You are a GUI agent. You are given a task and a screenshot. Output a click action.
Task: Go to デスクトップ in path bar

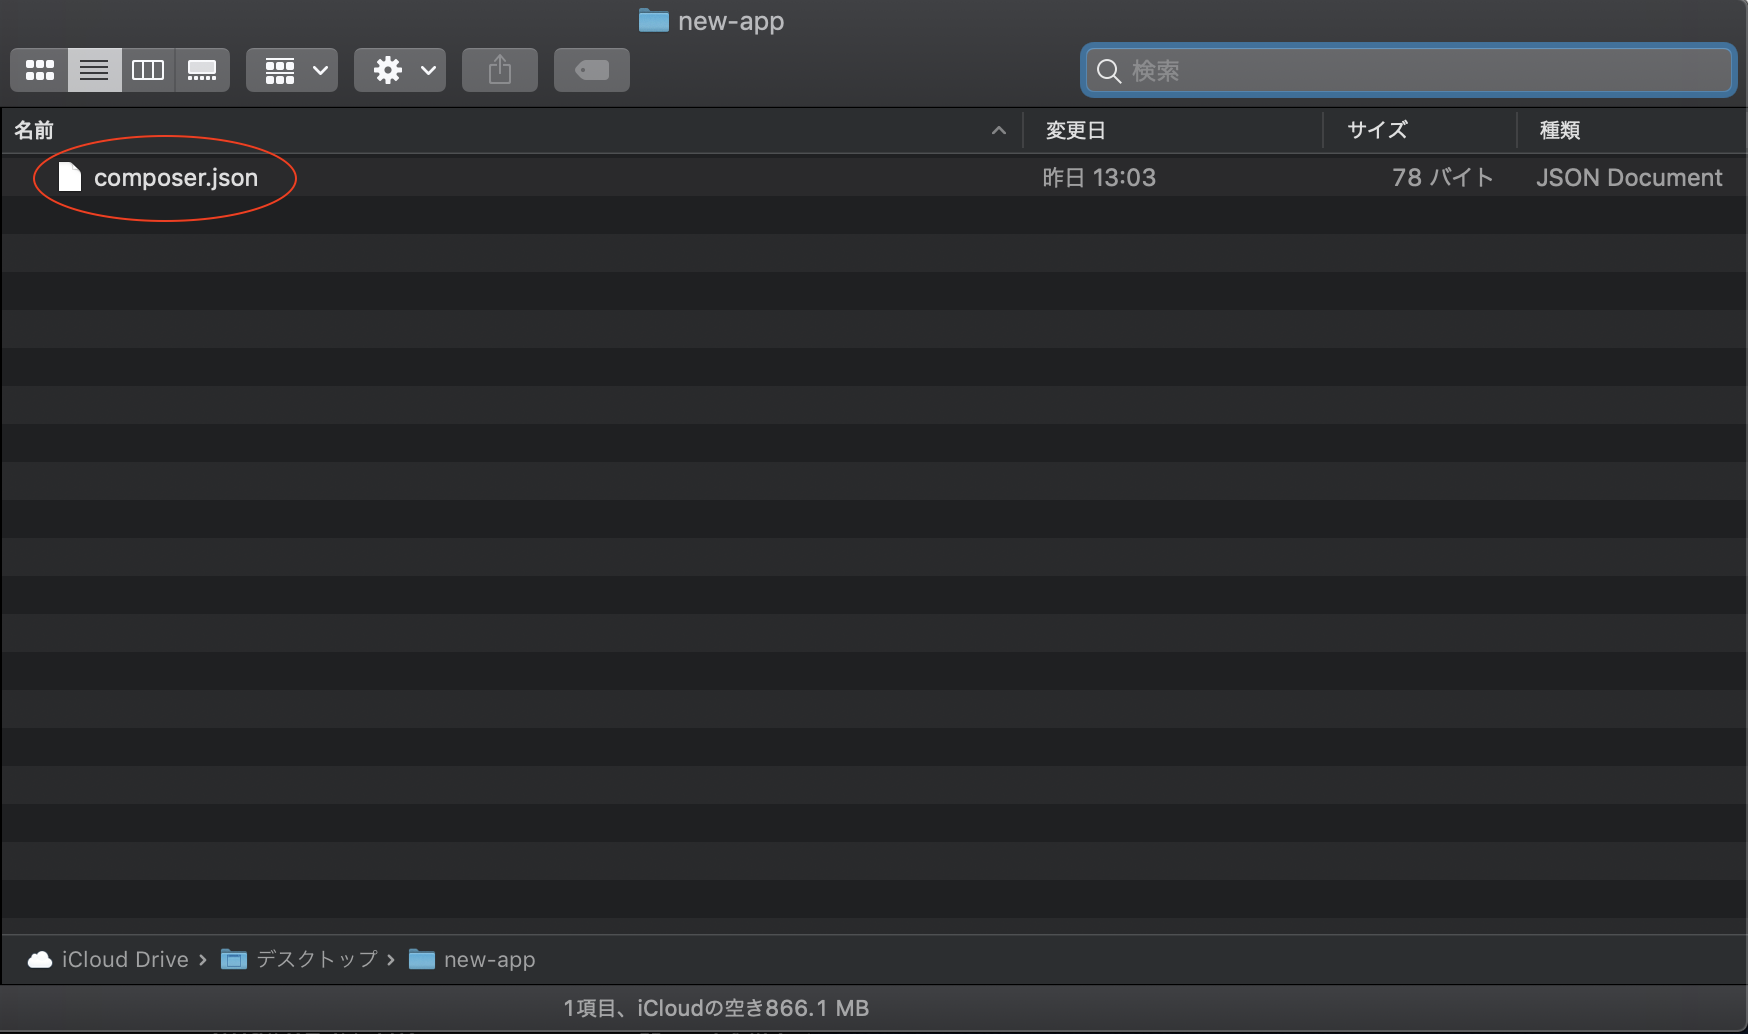pos(317,960)
